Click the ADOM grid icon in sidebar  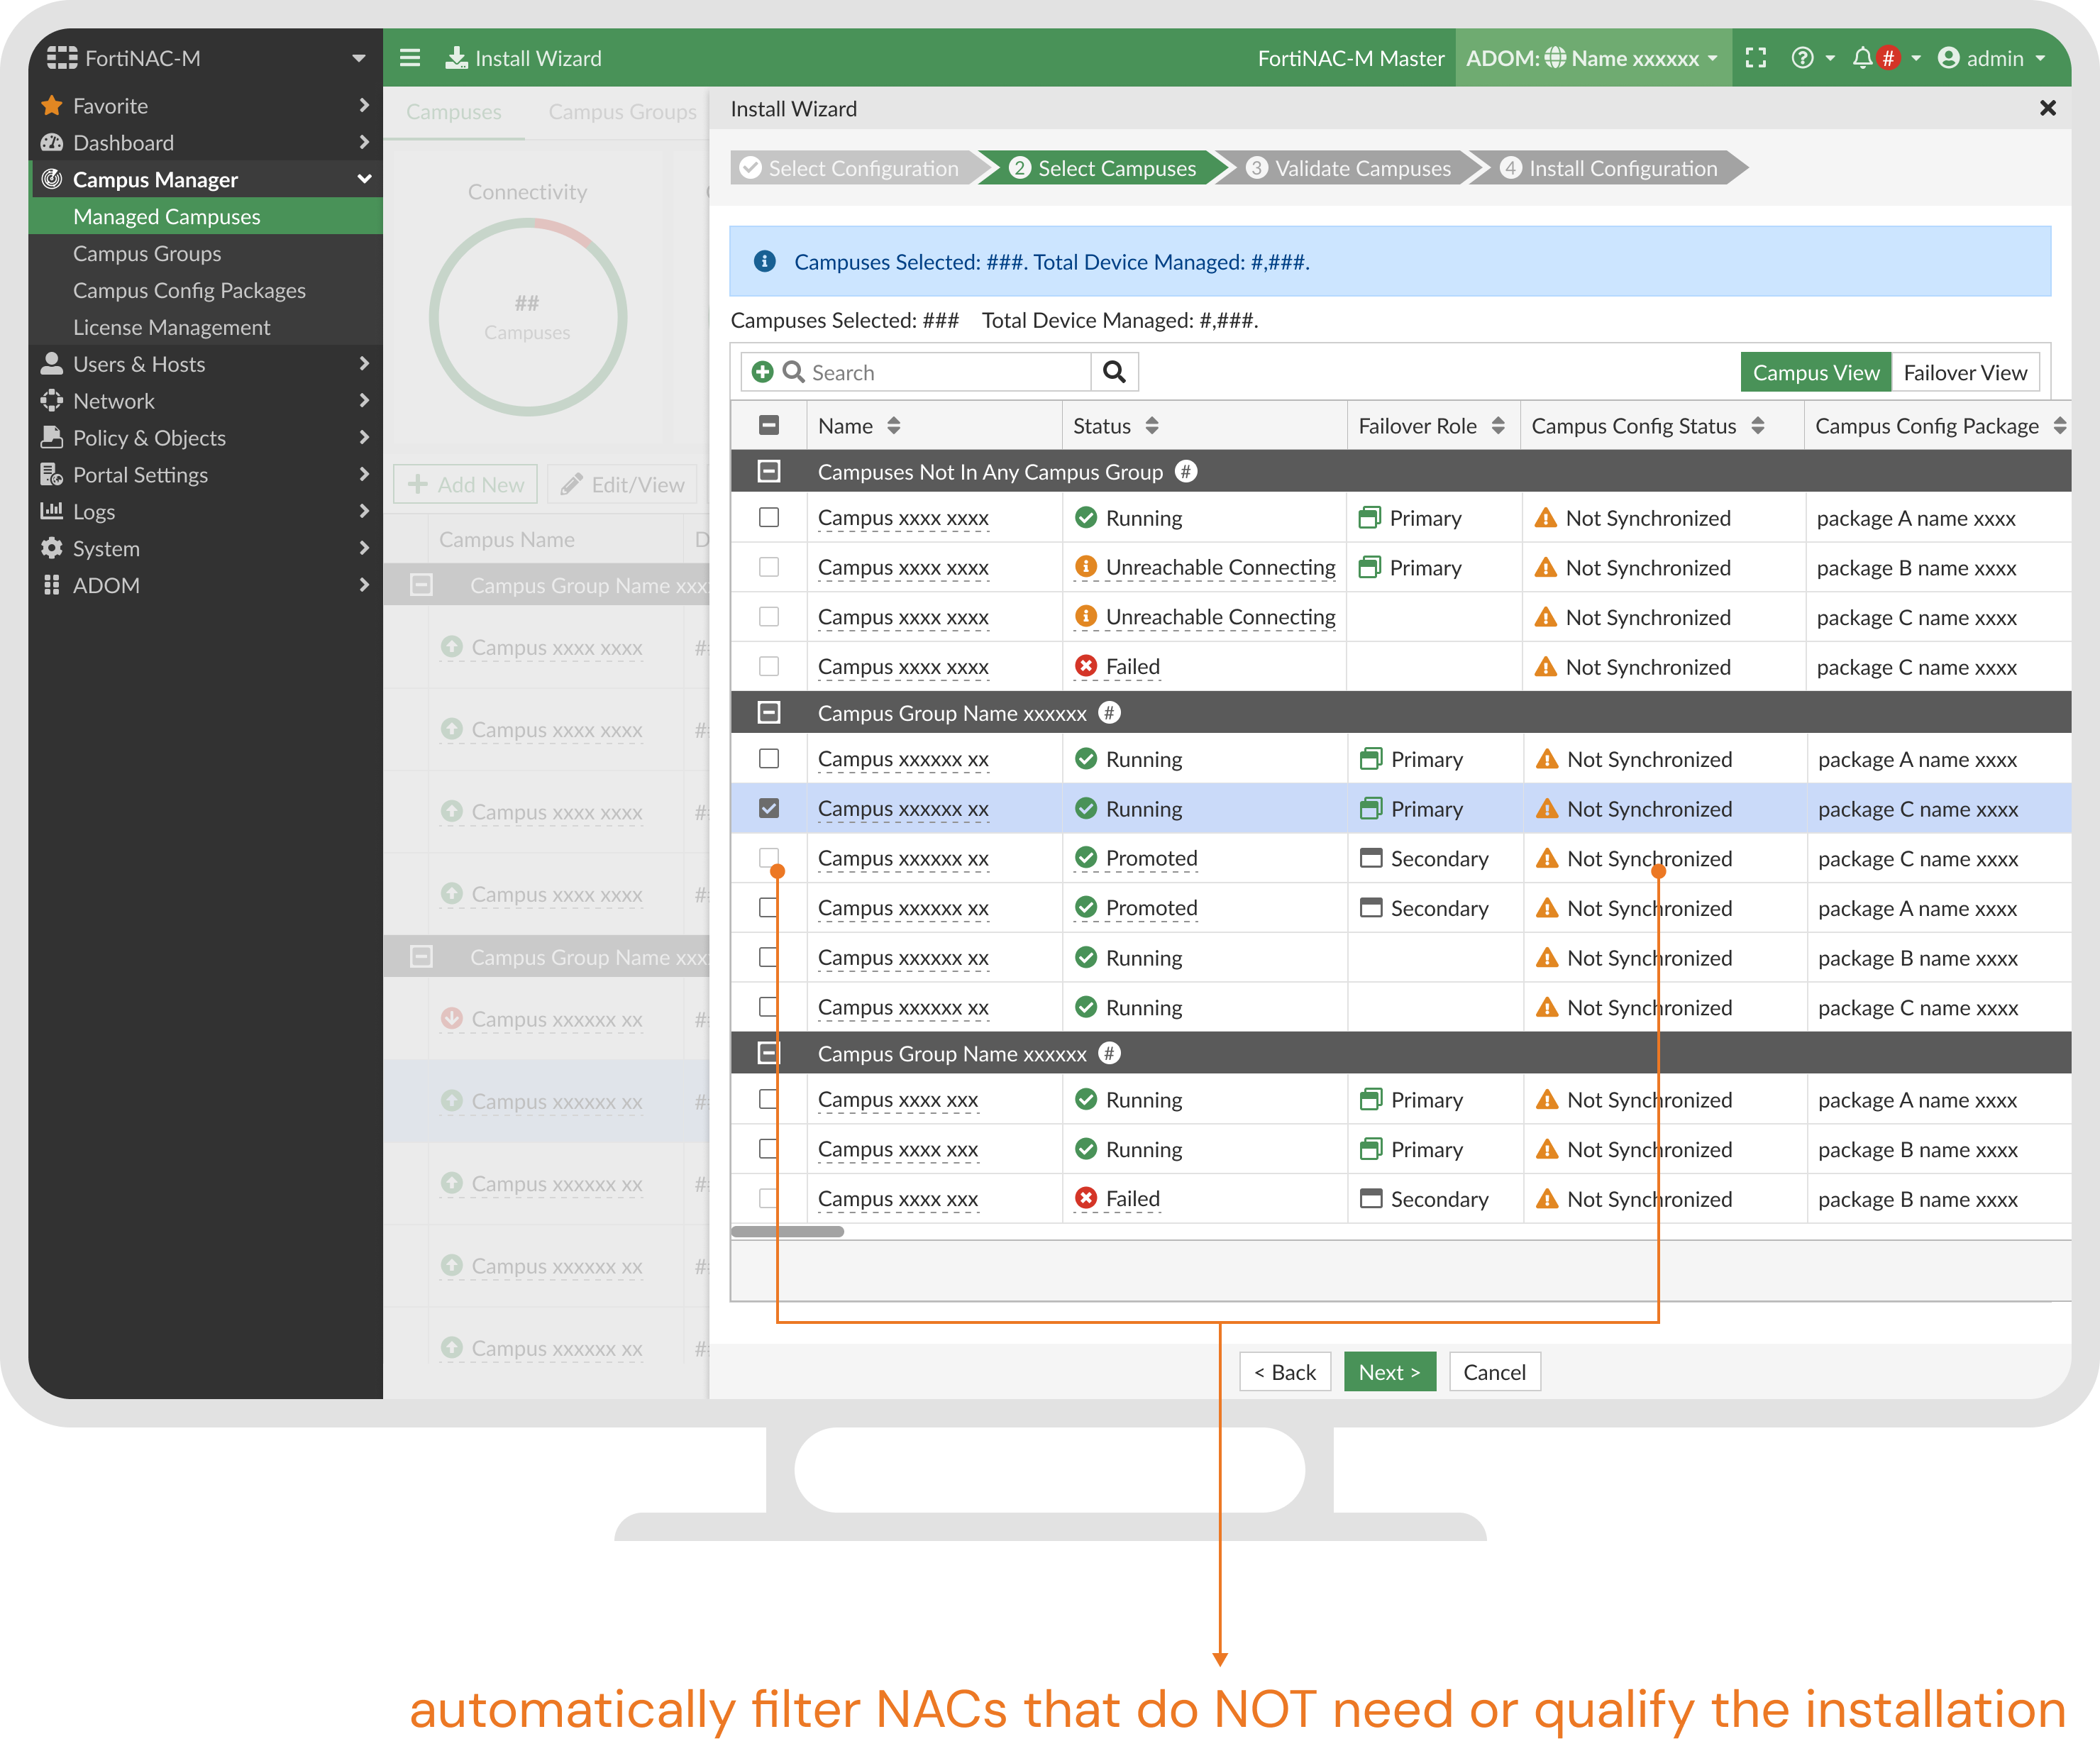[x=52, y=585]
